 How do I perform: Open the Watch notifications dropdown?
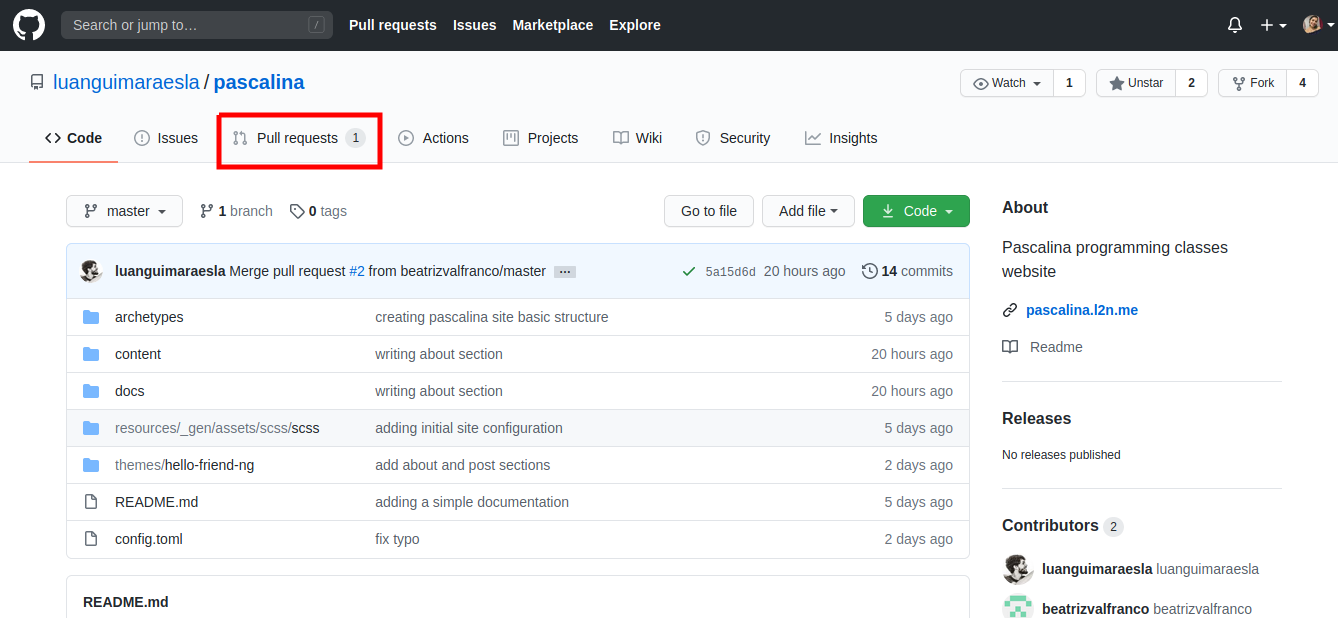point(1007,83)
